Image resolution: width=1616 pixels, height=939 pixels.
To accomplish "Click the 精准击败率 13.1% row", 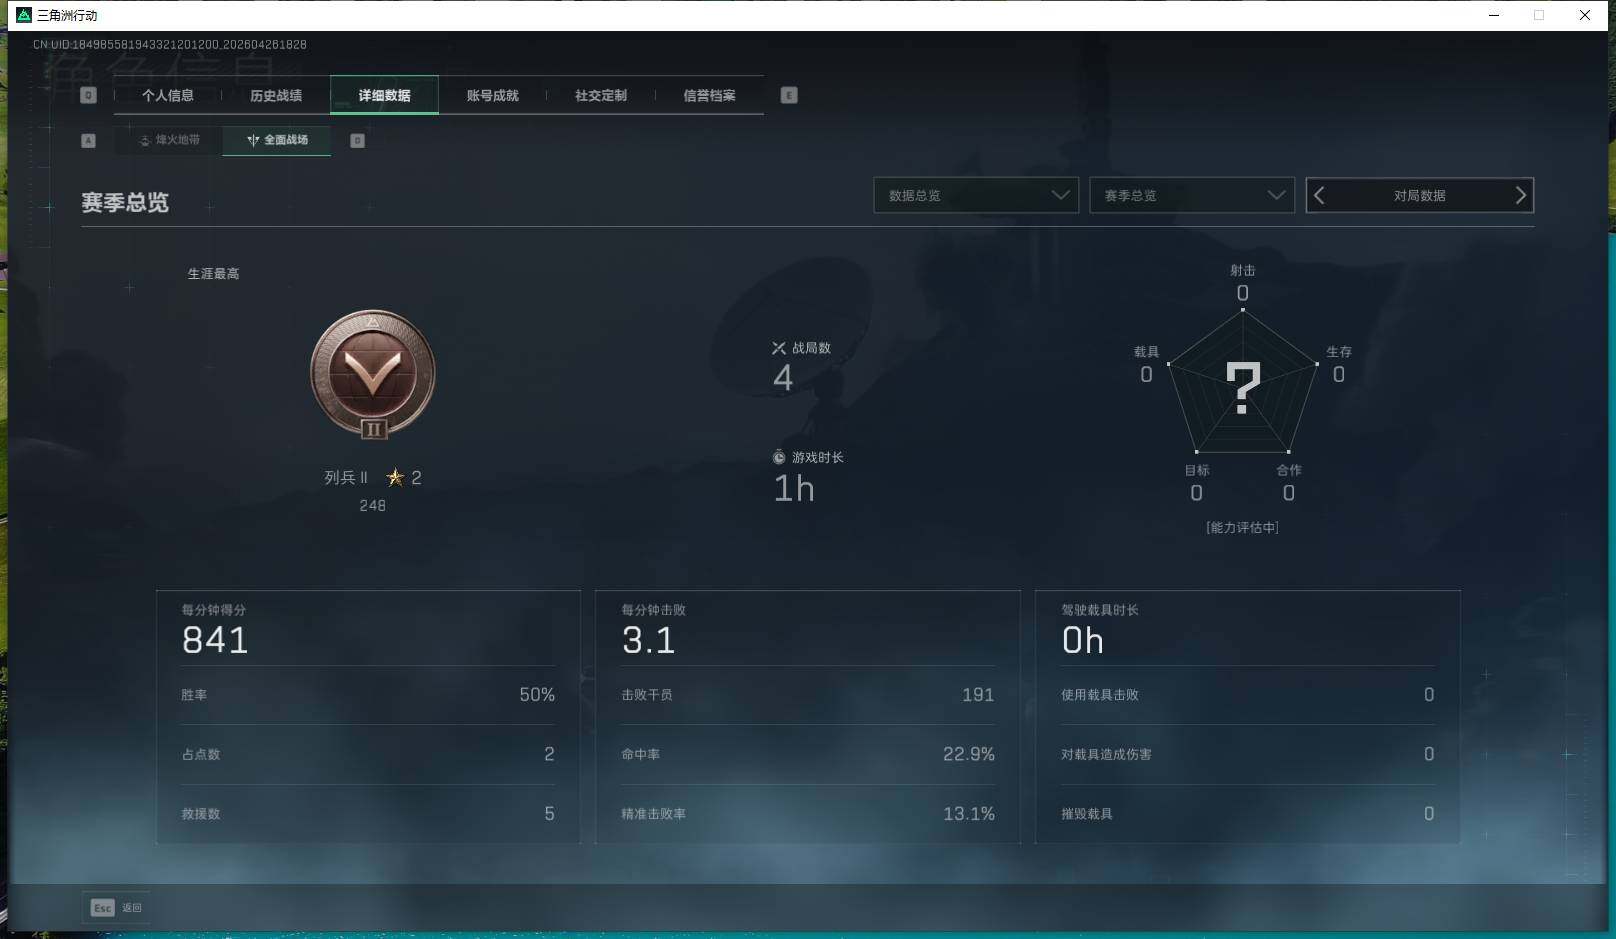I will (808, 814).
